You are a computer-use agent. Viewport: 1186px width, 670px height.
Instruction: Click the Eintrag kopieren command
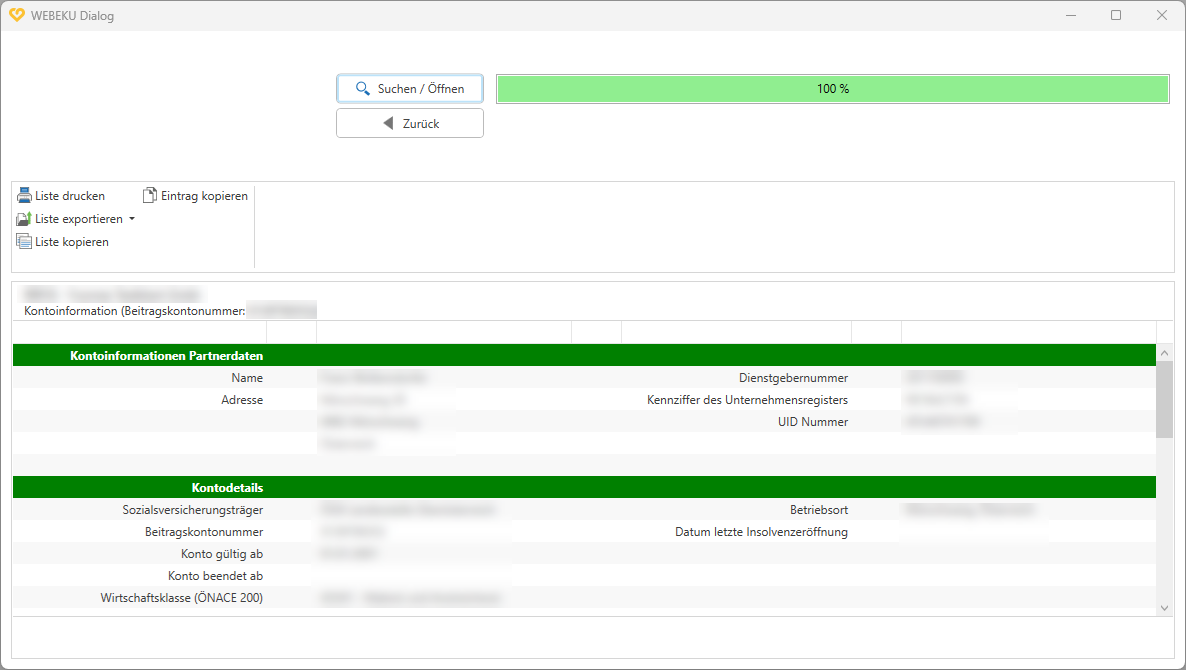tap(205, 194)
